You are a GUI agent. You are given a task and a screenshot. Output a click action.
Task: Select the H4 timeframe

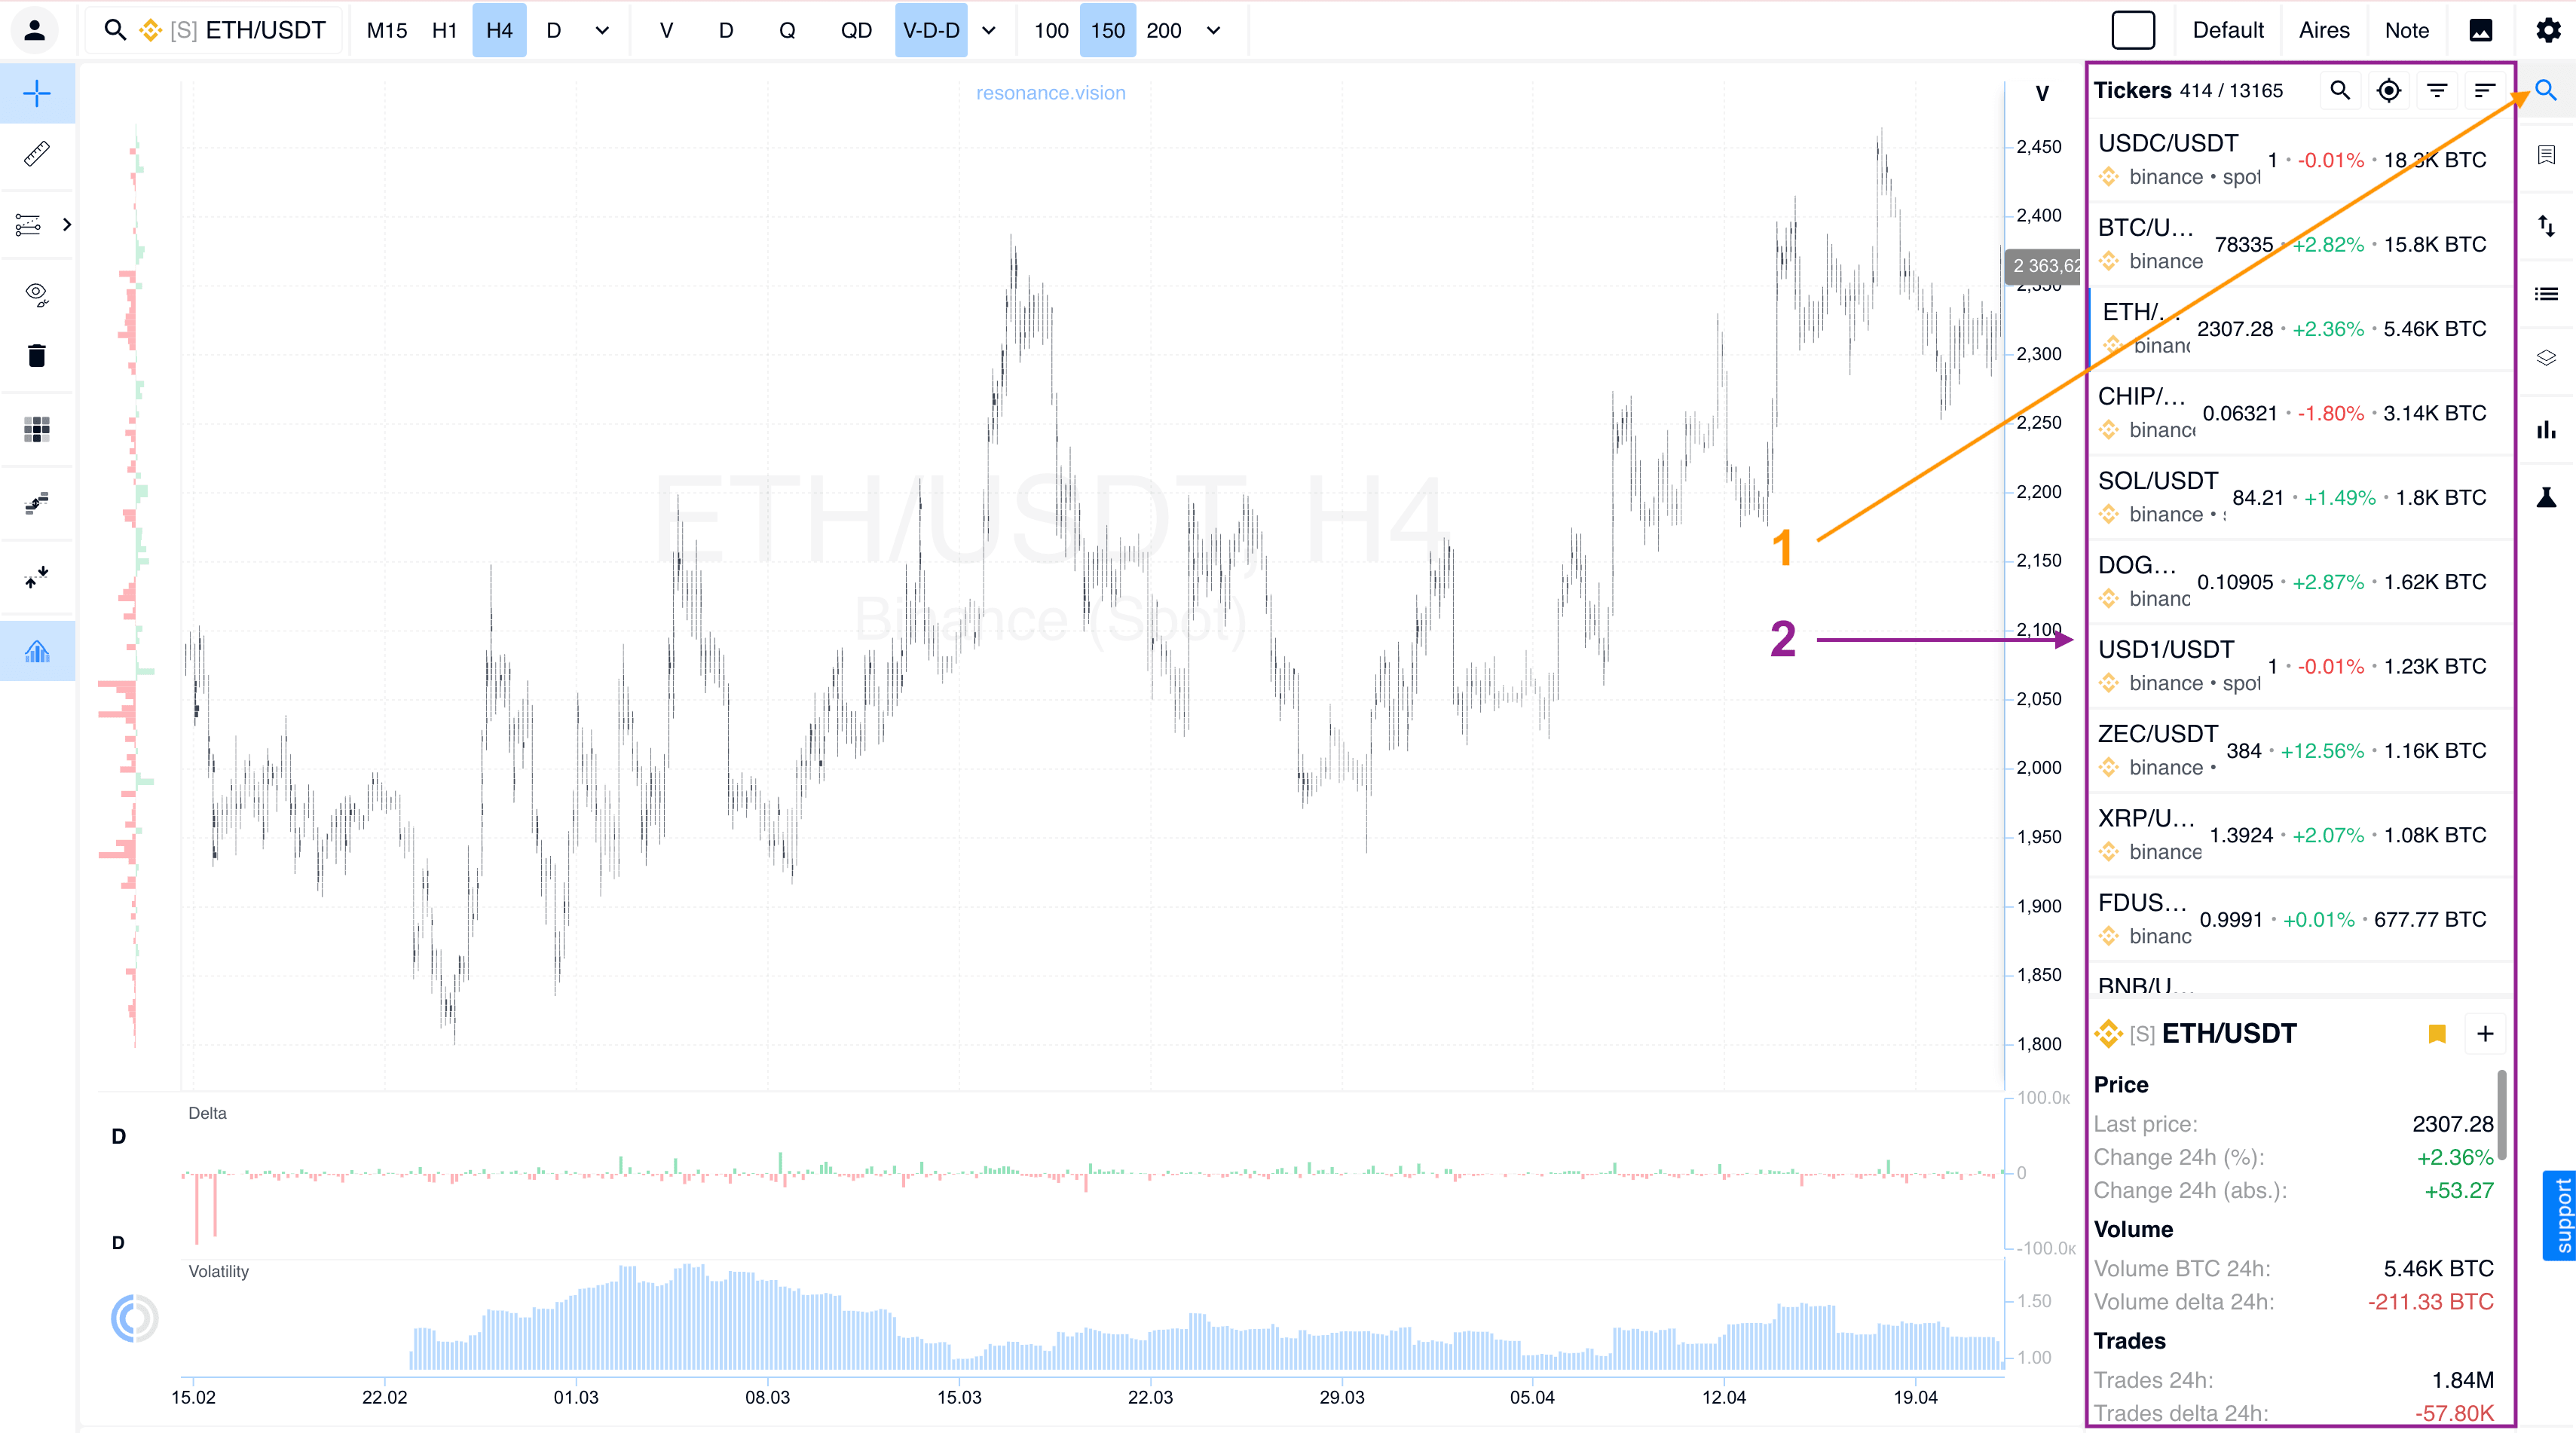[x=499, y=30]
